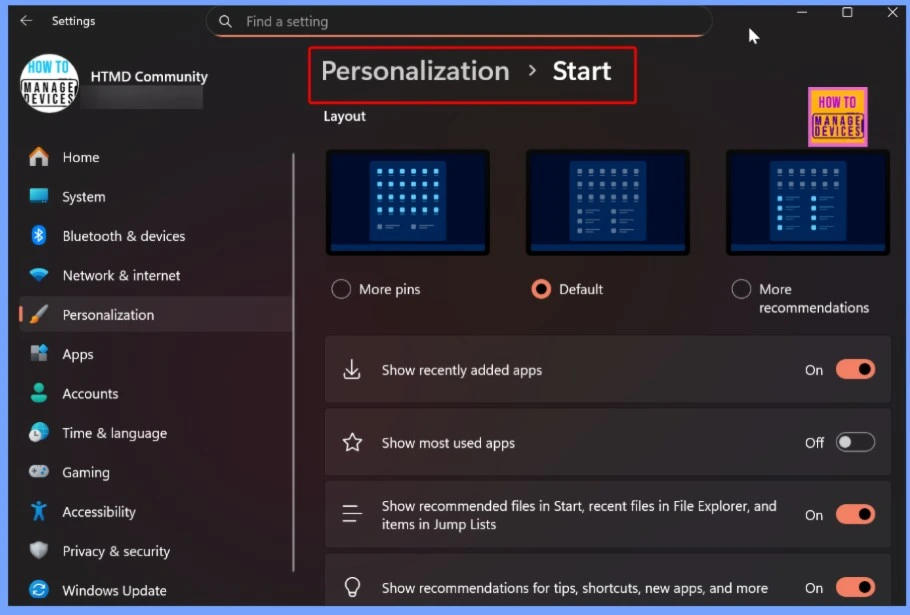Viewport: 910px width, 615px height.
Task: Open System settings via monitor icon
Action: 39,197
